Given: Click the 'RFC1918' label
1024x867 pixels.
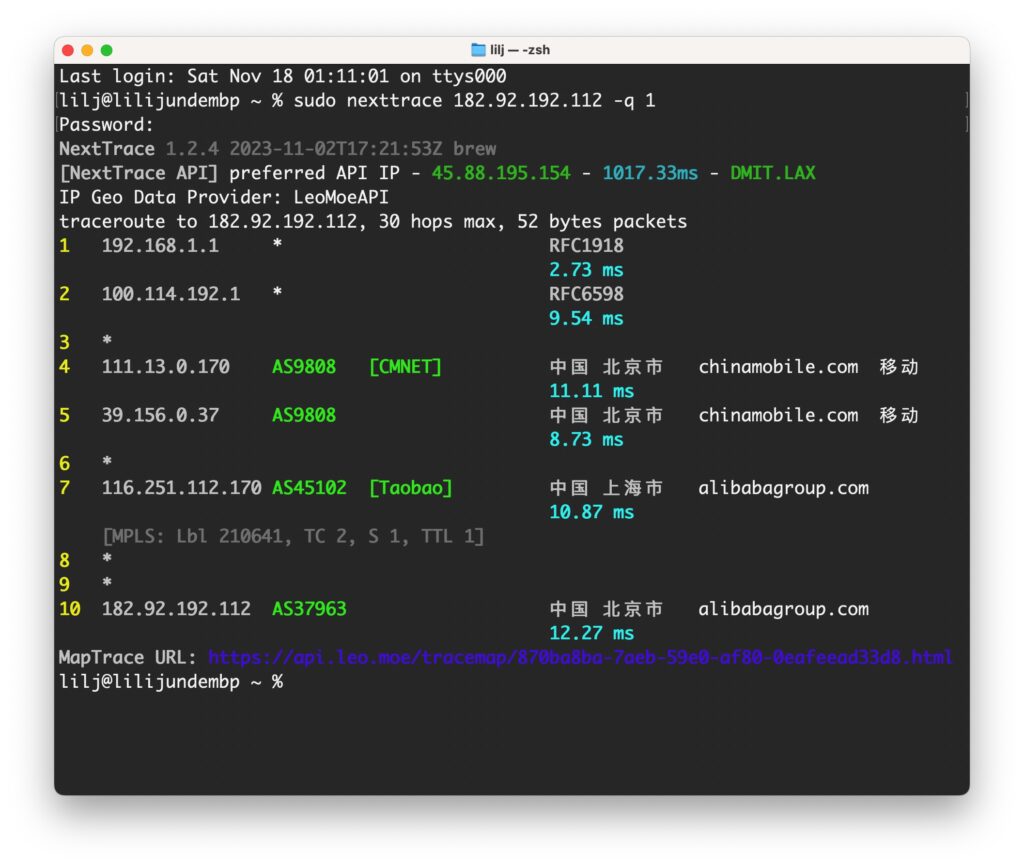Looking at the screenshot, I should click(586, 245).
